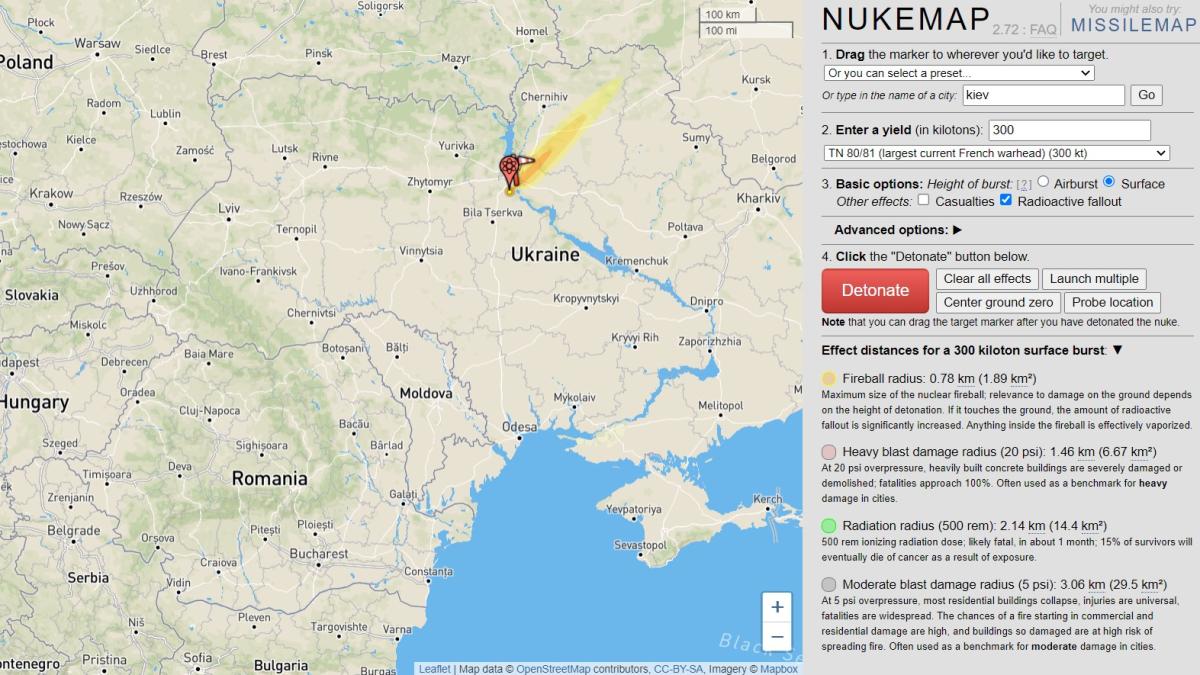
Task: Expand the Advanced options section
Action: 892,230
